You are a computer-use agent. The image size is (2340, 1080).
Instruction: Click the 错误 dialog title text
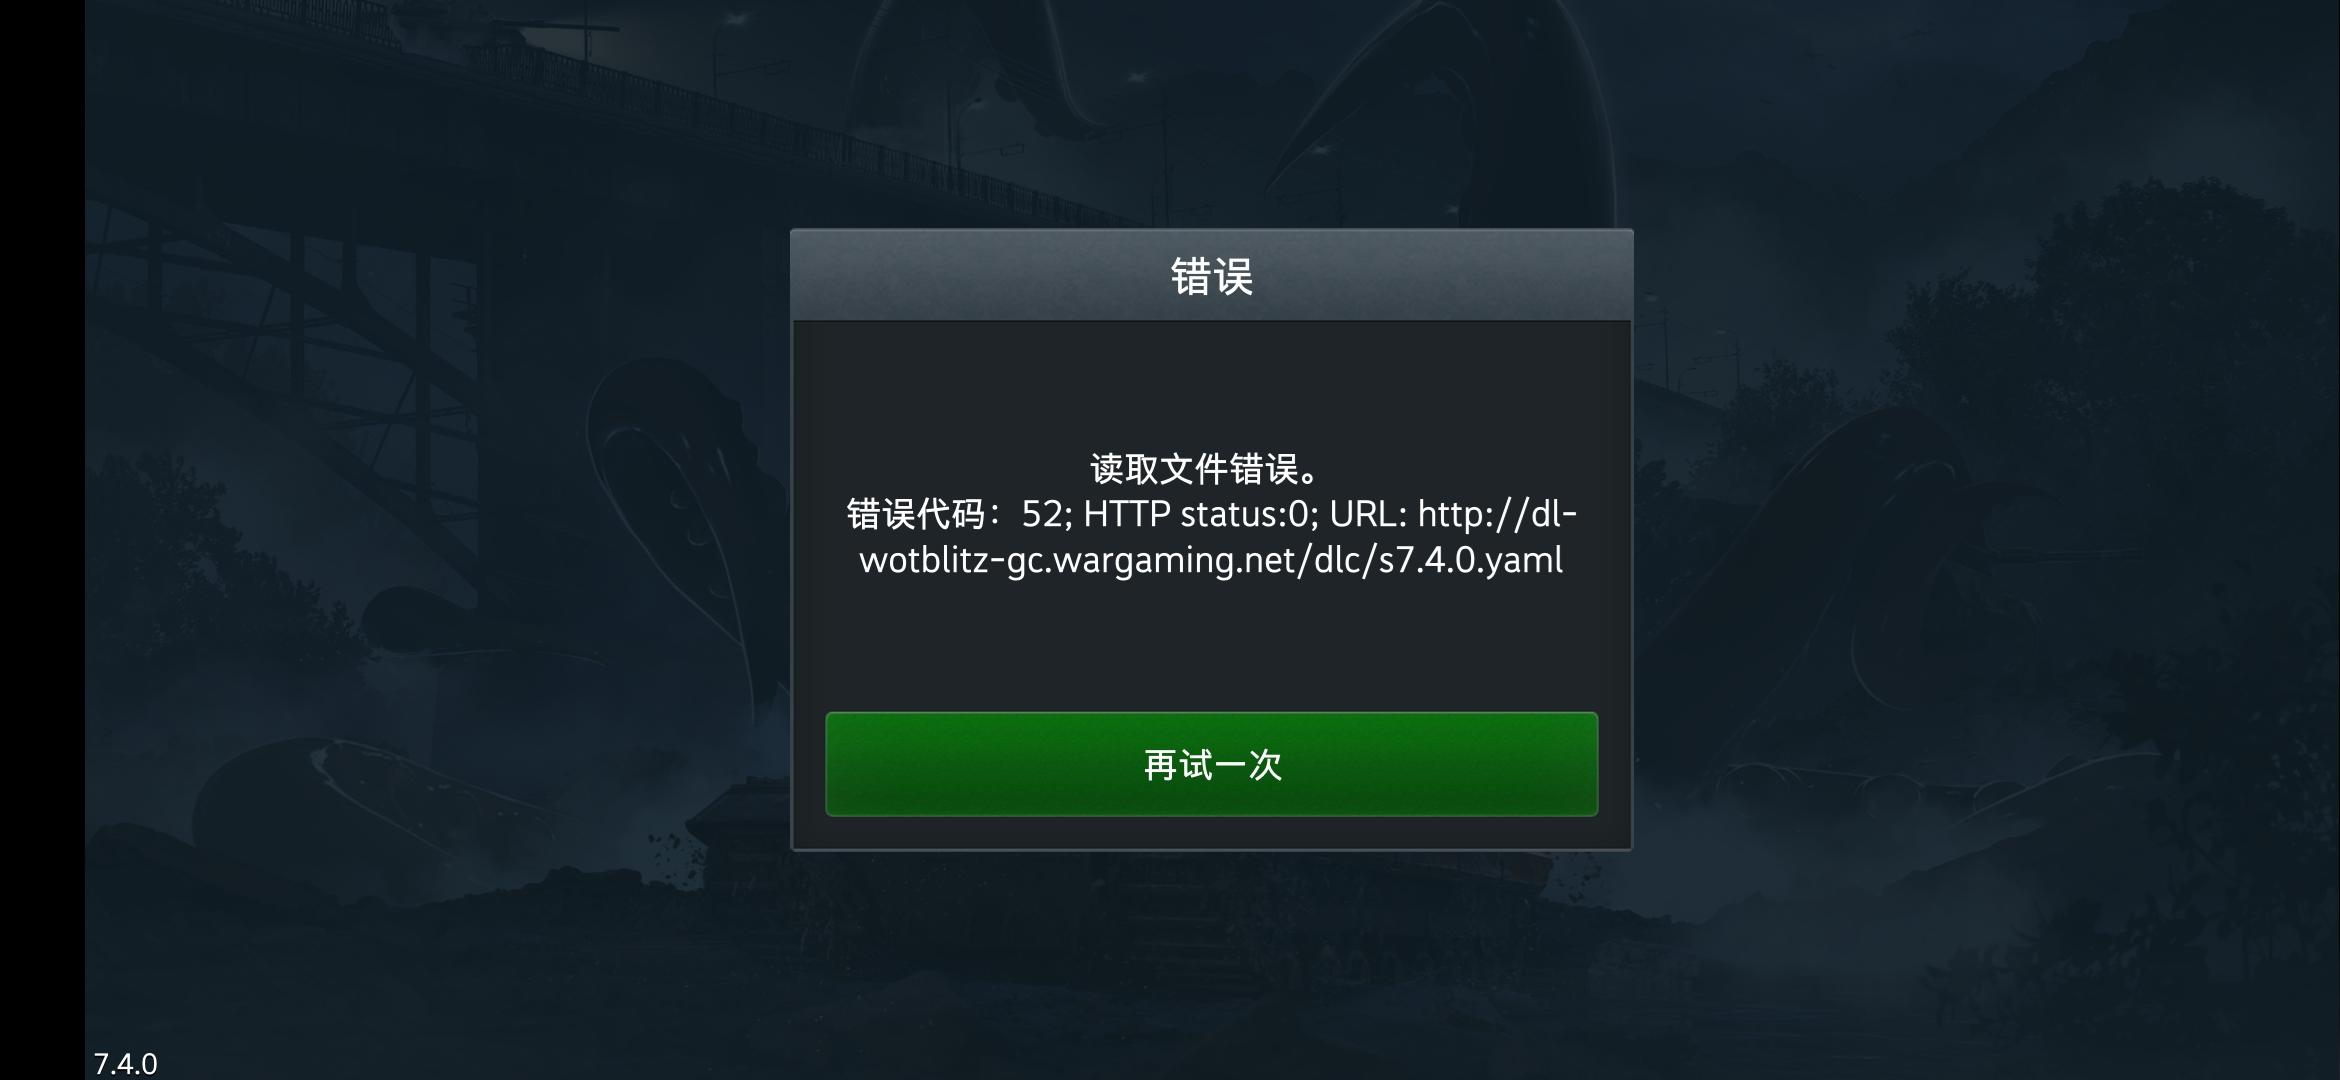1212,277
